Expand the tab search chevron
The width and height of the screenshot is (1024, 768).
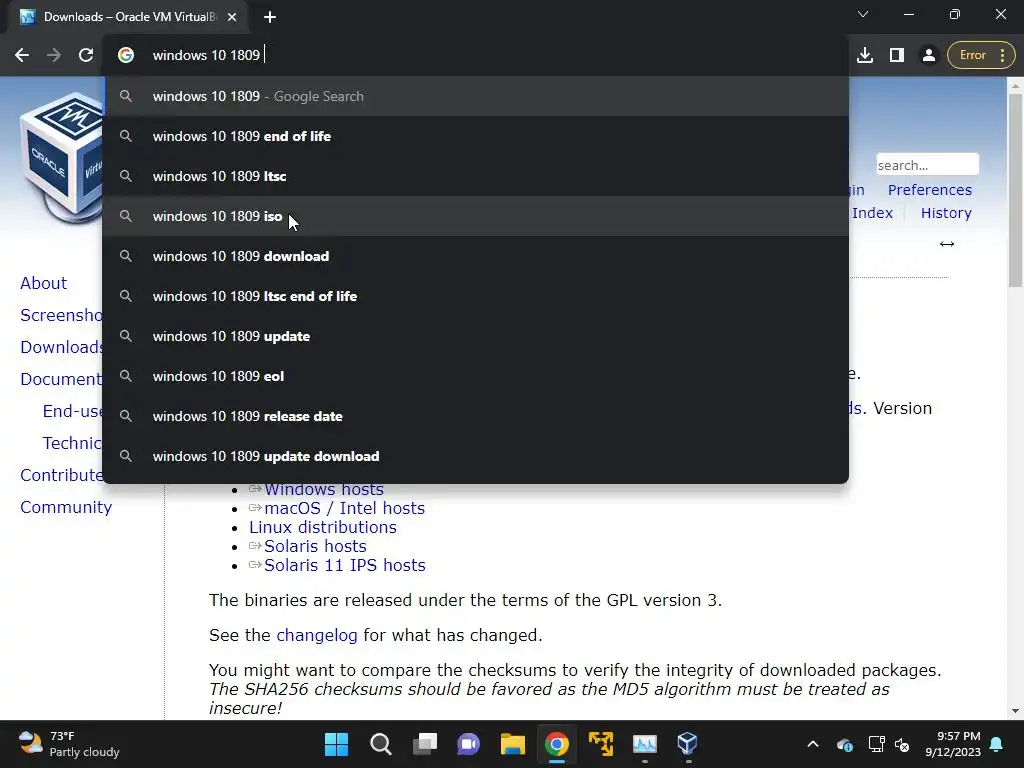pos(863,14)
